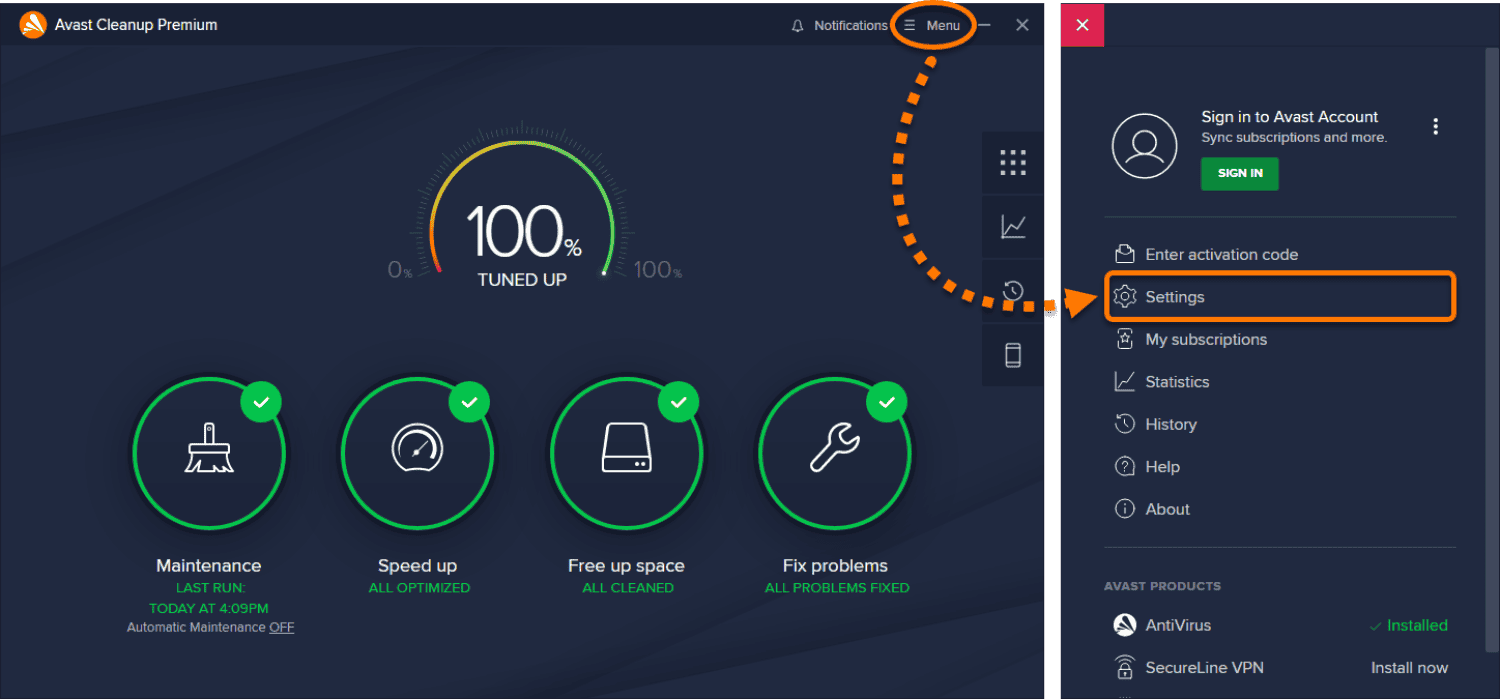Open My subscriptions
Screen dimensions: 1500x699
pos(1206,340)
